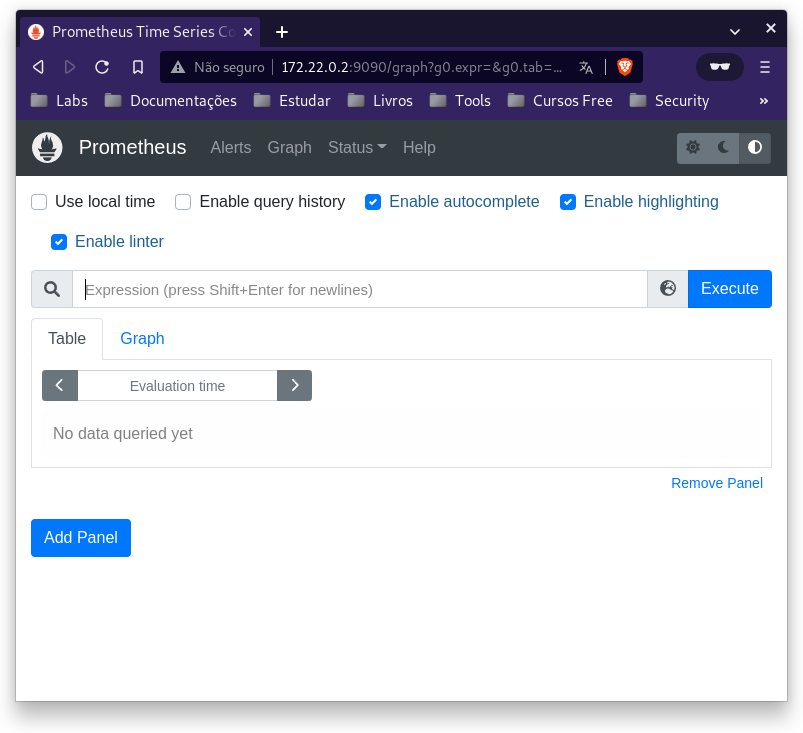Reload the page in the browser

tap(102, 67)
